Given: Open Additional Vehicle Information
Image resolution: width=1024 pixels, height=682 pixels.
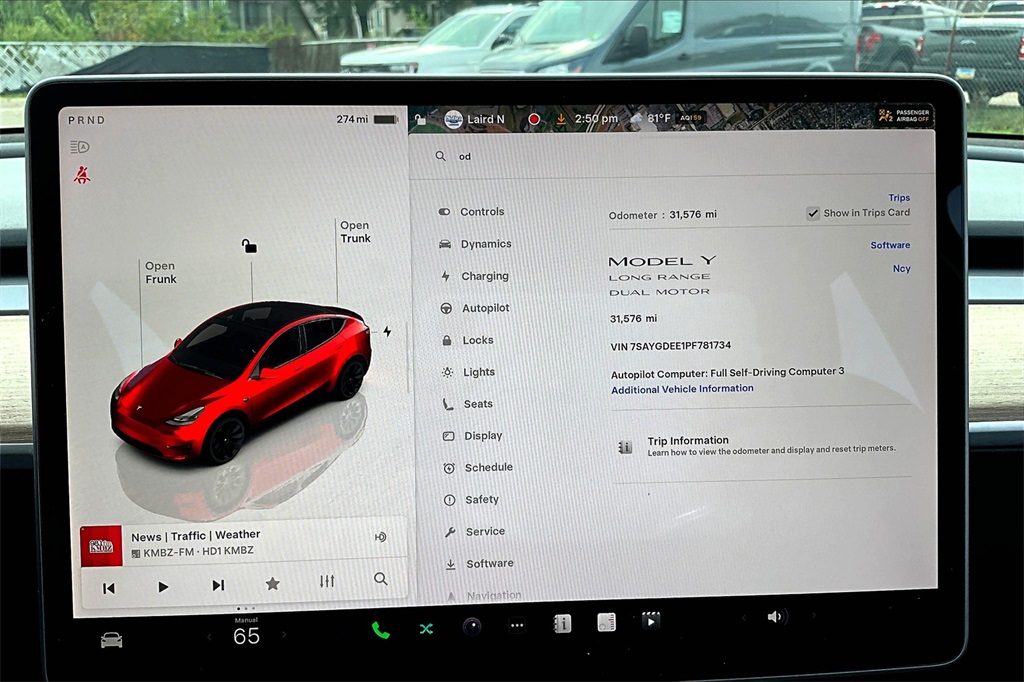Looking at the screenshot, I should (682, 389).
